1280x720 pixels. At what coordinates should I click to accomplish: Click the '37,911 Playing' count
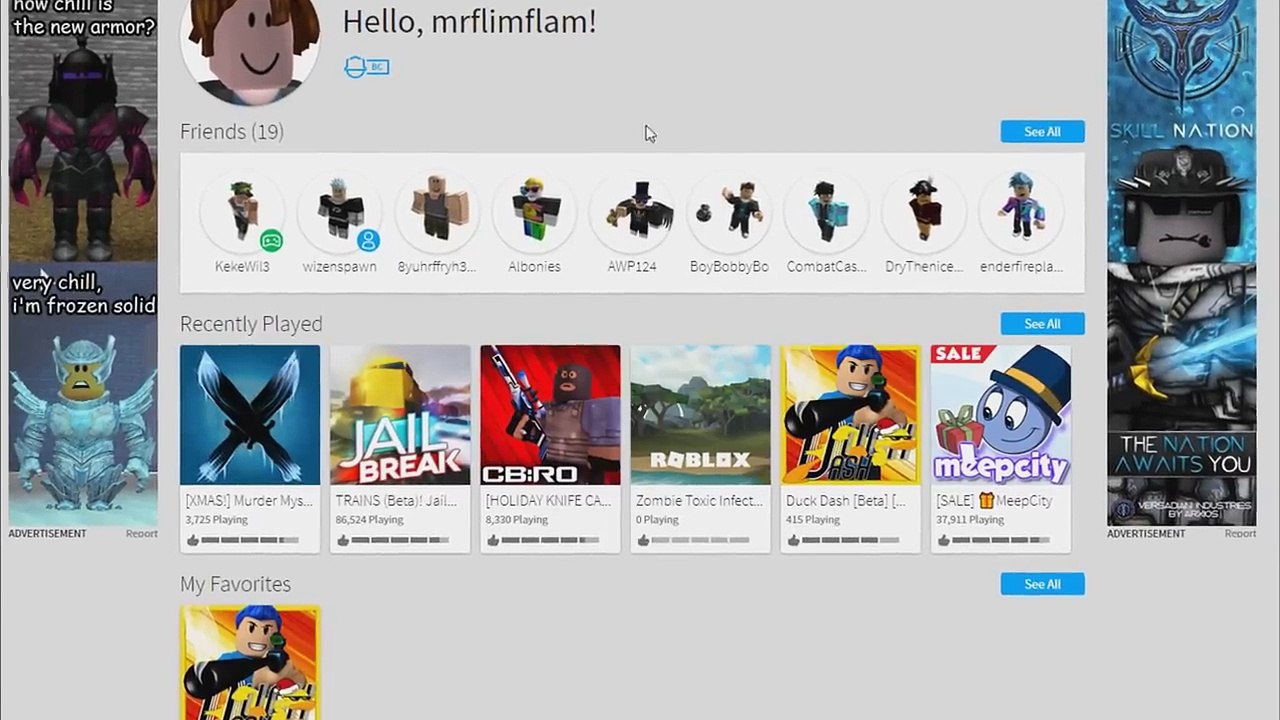click(x=969, y=520)
